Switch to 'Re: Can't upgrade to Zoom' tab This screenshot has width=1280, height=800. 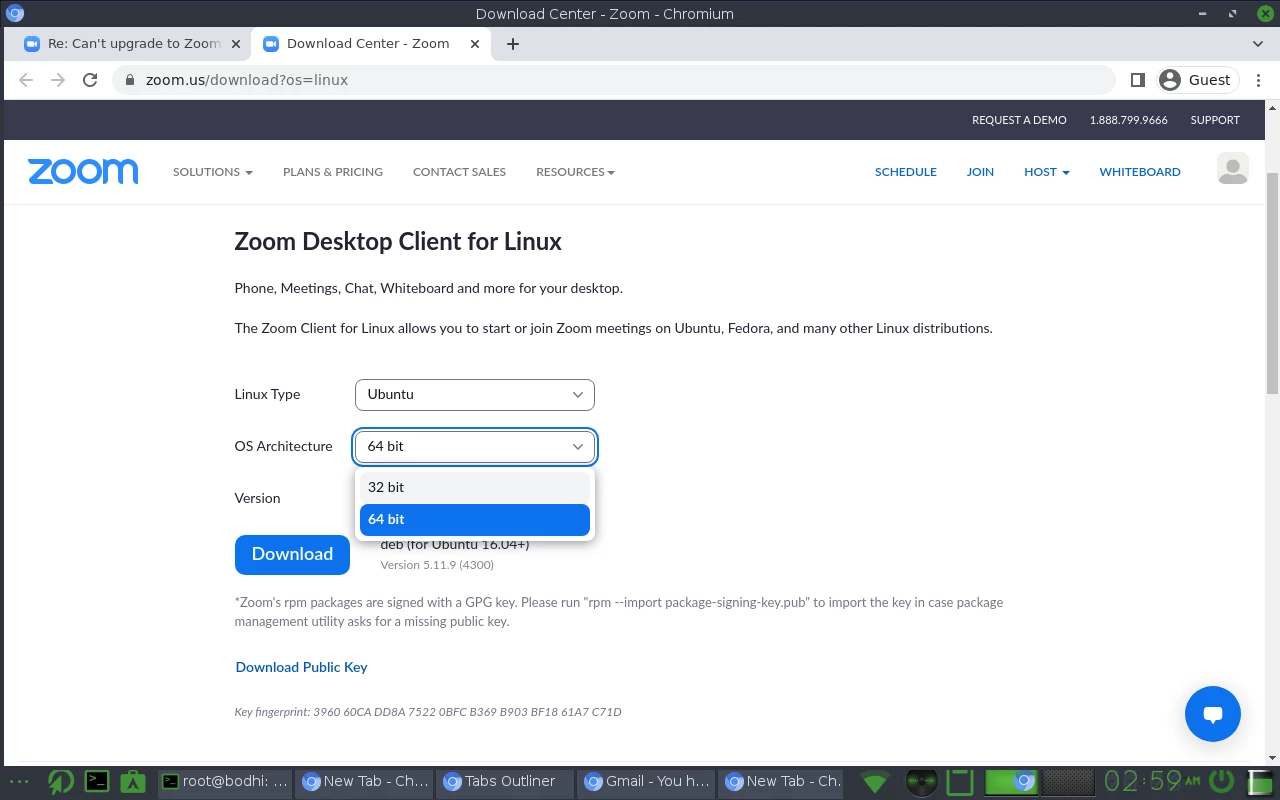[x=132, y=44]
